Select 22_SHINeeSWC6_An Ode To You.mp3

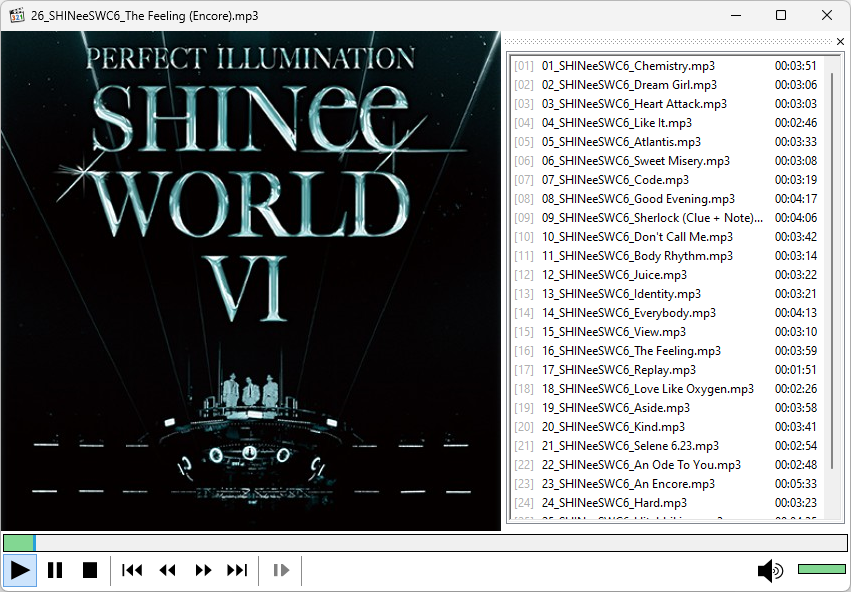click(x=667, y=464)
